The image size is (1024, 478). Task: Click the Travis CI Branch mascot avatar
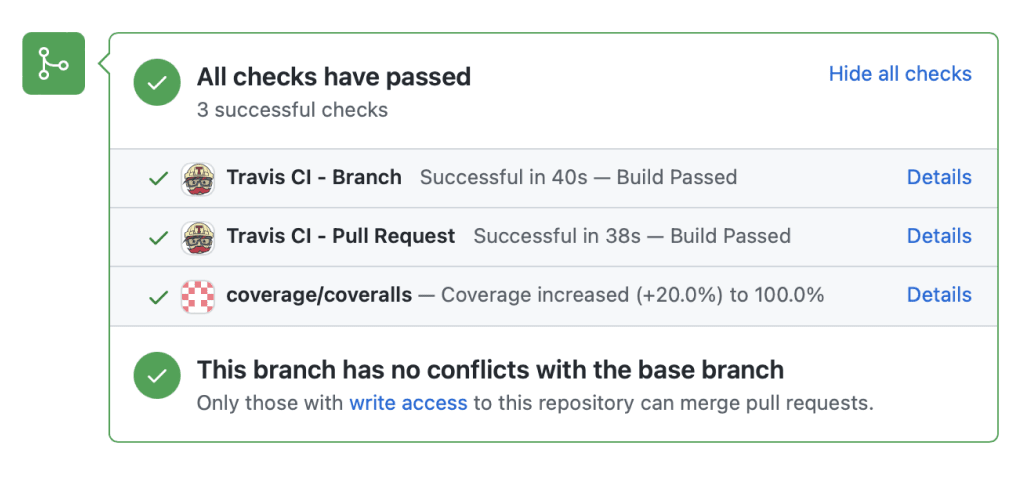click(x=198, y=178)
